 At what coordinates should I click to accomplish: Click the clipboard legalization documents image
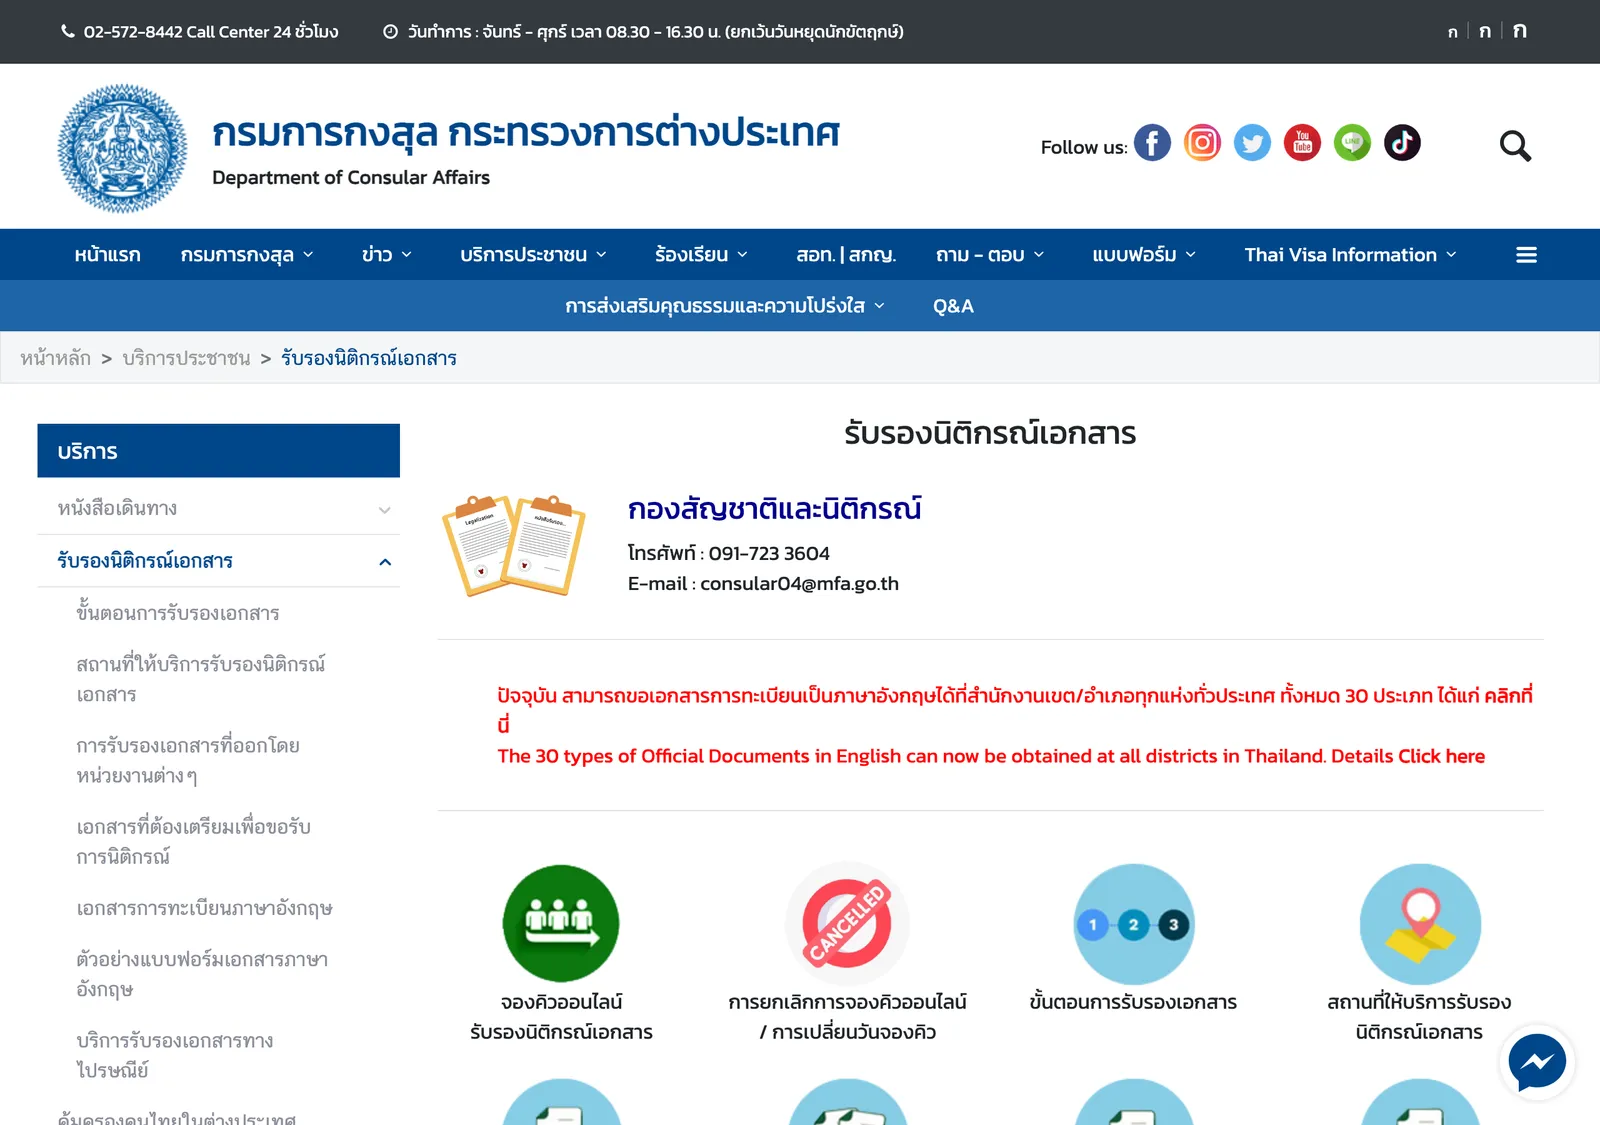[x=514, y=545]
